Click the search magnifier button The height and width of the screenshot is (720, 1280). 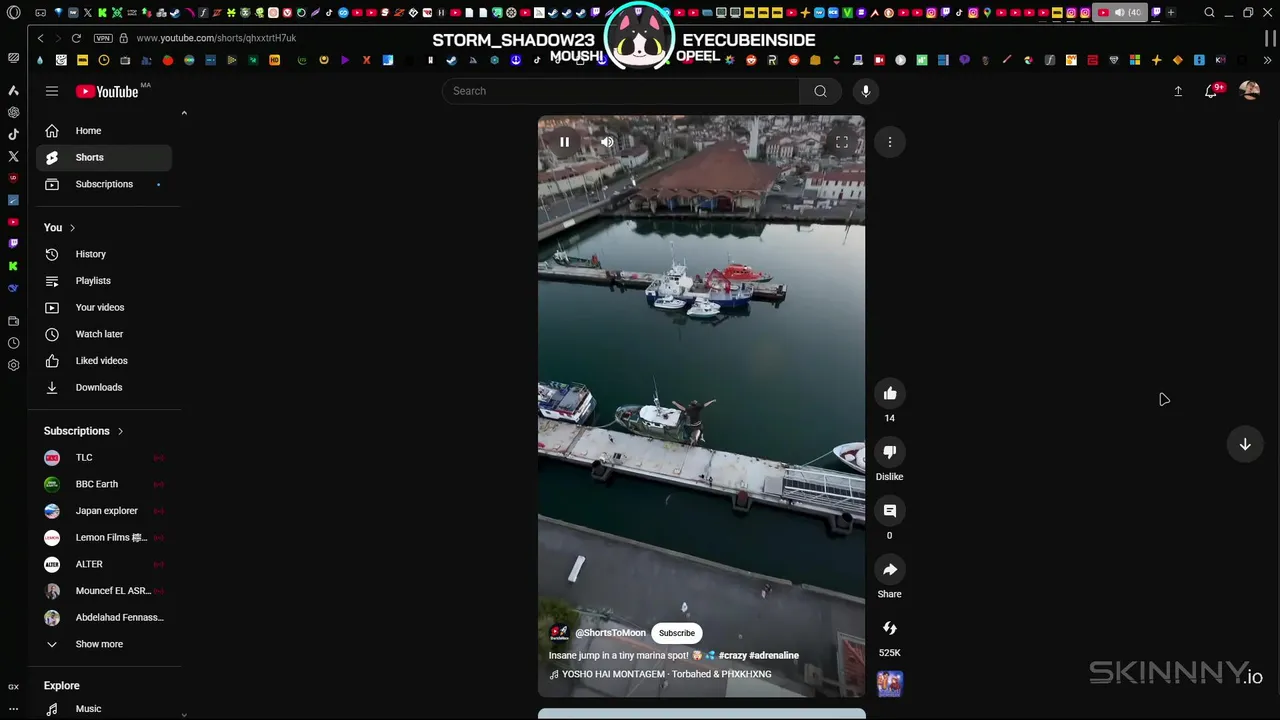[x=820, y=91]
